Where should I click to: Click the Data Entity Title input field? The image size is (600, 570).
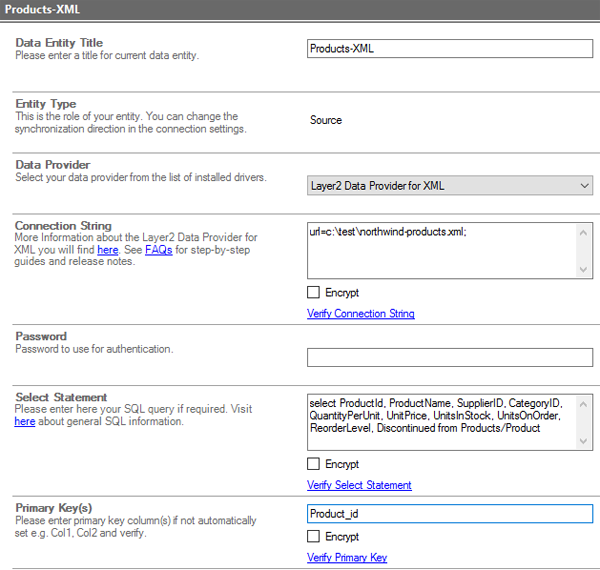point(449,48)
